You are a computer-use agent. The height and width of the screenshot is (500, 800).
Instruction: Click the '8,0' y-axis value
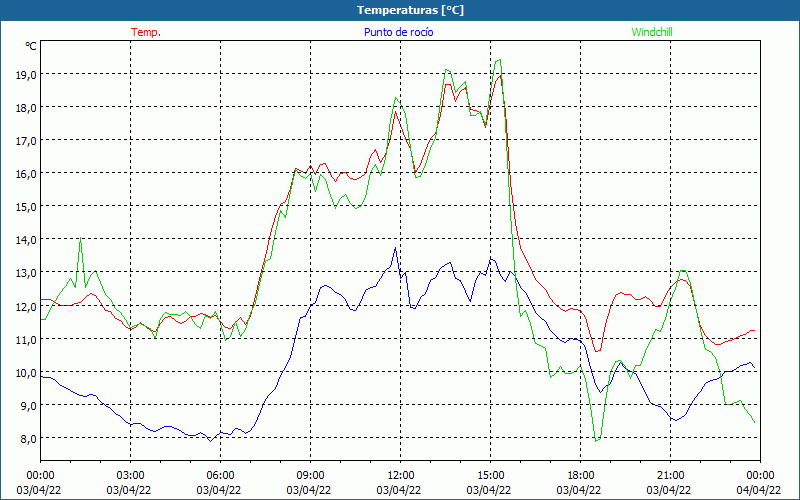(x=28, y=439)
